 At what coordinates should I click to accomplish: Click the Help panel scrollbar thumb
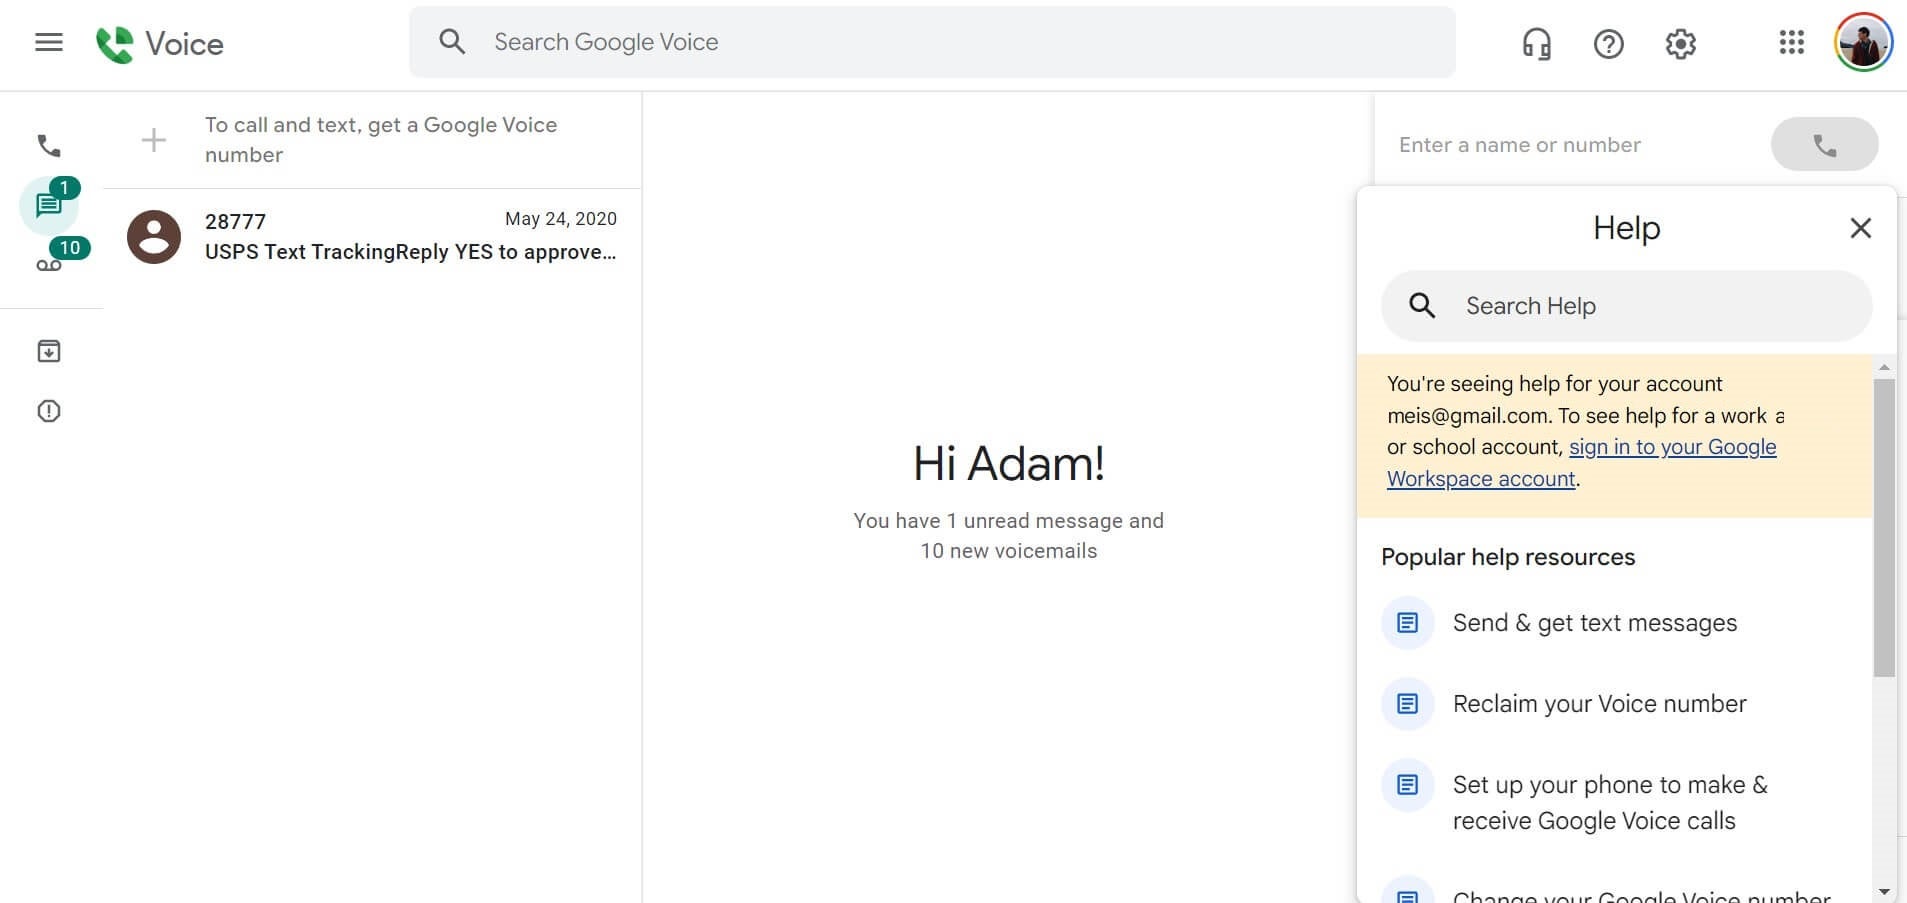point(1884,528)
